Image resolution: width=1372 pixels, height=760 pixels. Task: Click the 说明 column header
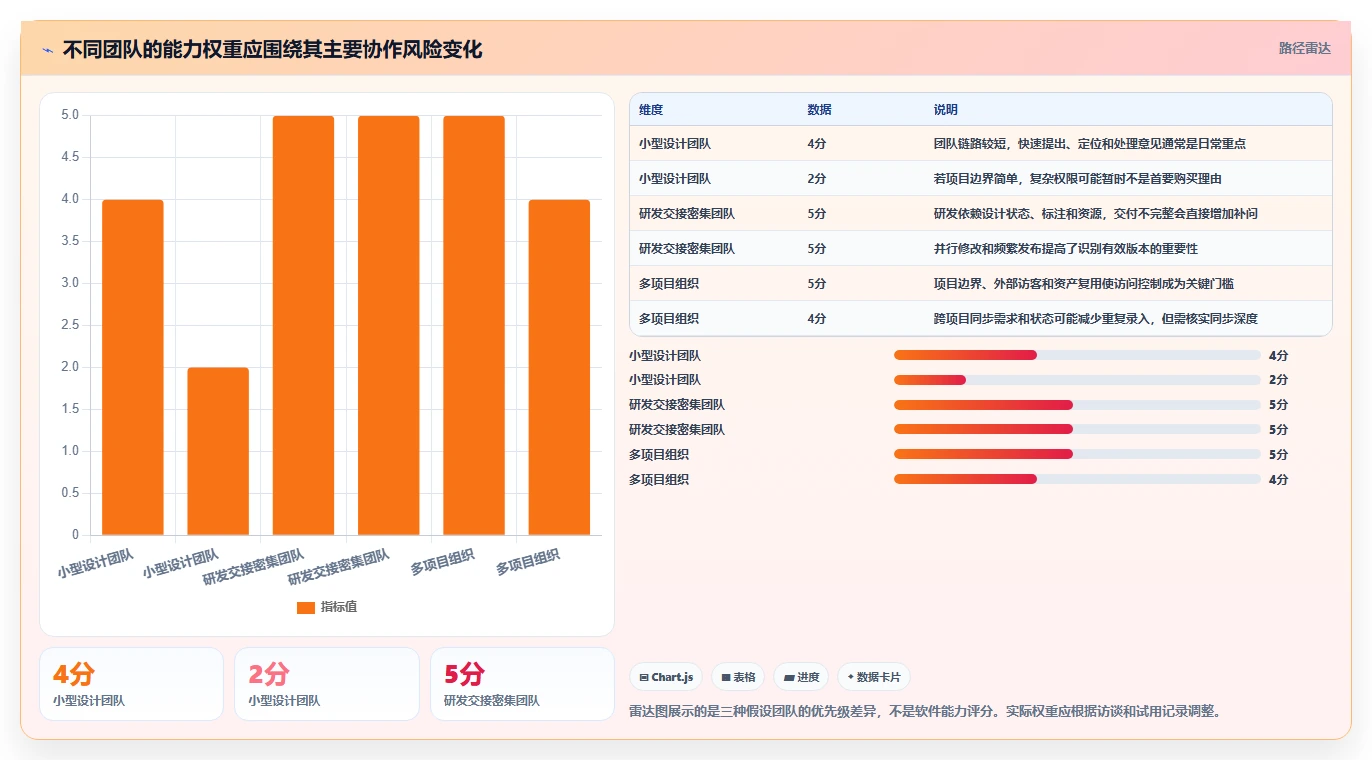(x=945, y=110)
